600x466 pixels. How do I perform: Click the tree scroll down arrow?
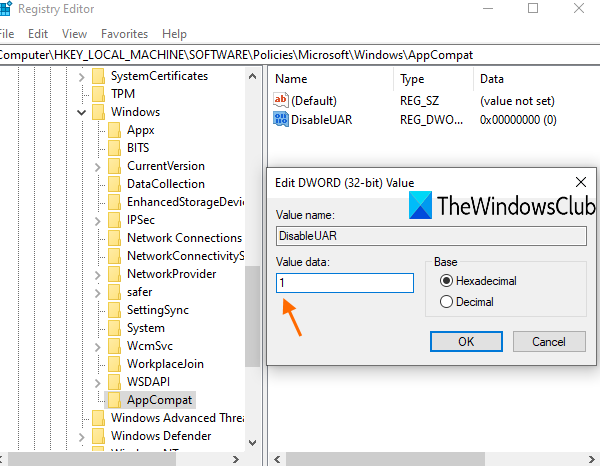click(252, 443)
